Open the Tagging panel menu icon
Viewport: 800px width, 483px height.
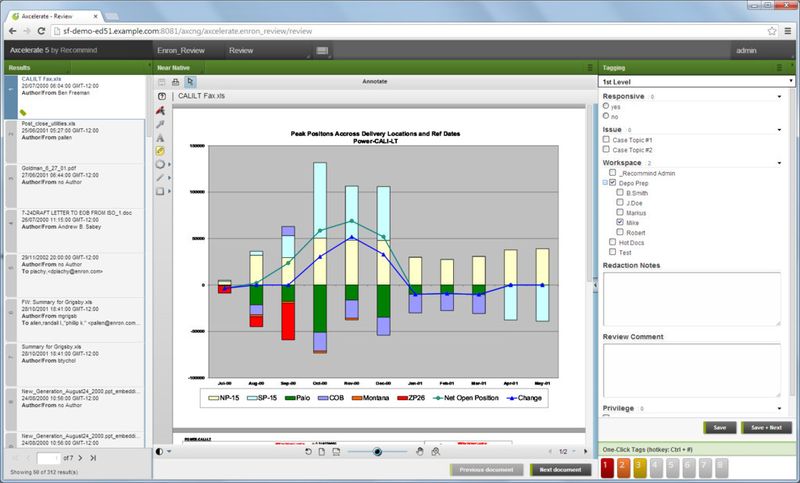(779, 67)
